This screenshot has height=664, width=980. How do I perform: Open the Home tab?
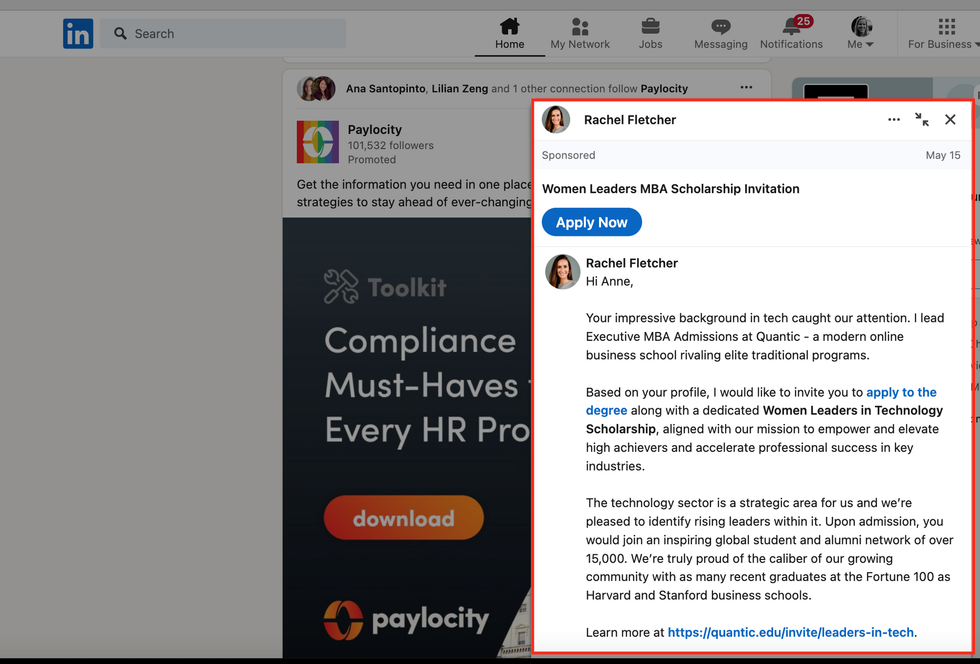[509, 32]
